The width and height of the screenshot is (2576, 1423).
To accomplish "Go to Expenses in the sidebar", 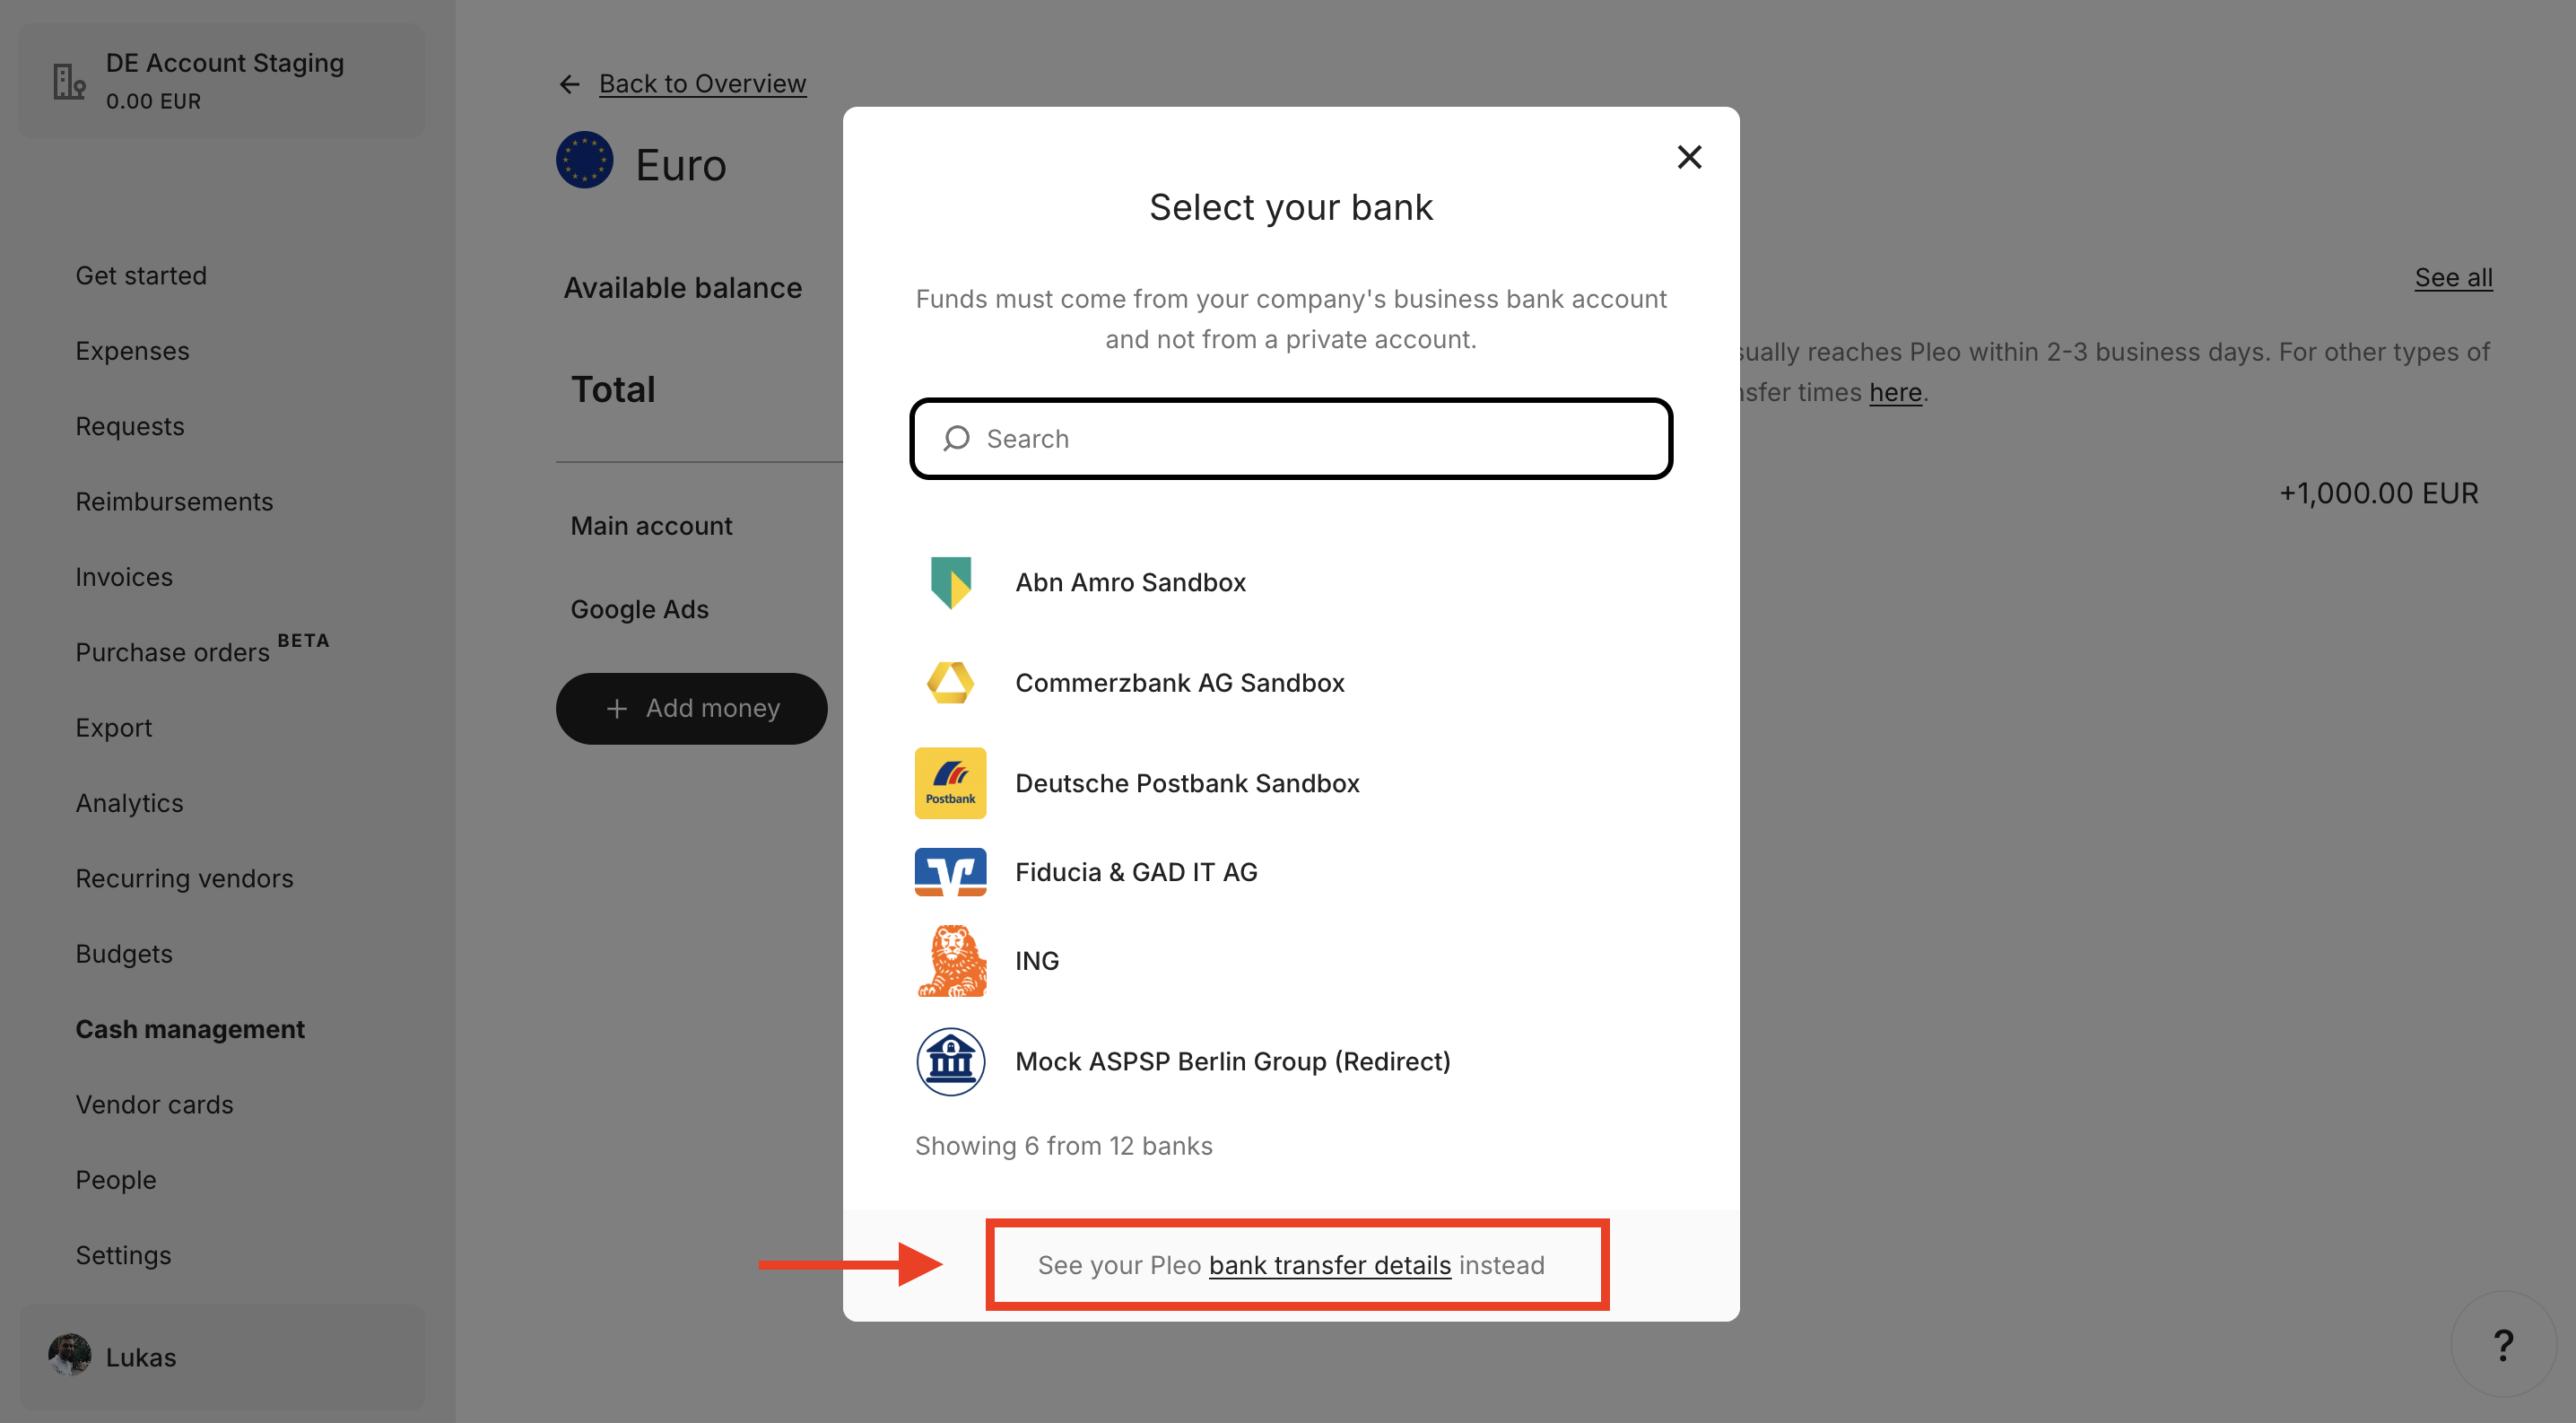I will (132, 351).
